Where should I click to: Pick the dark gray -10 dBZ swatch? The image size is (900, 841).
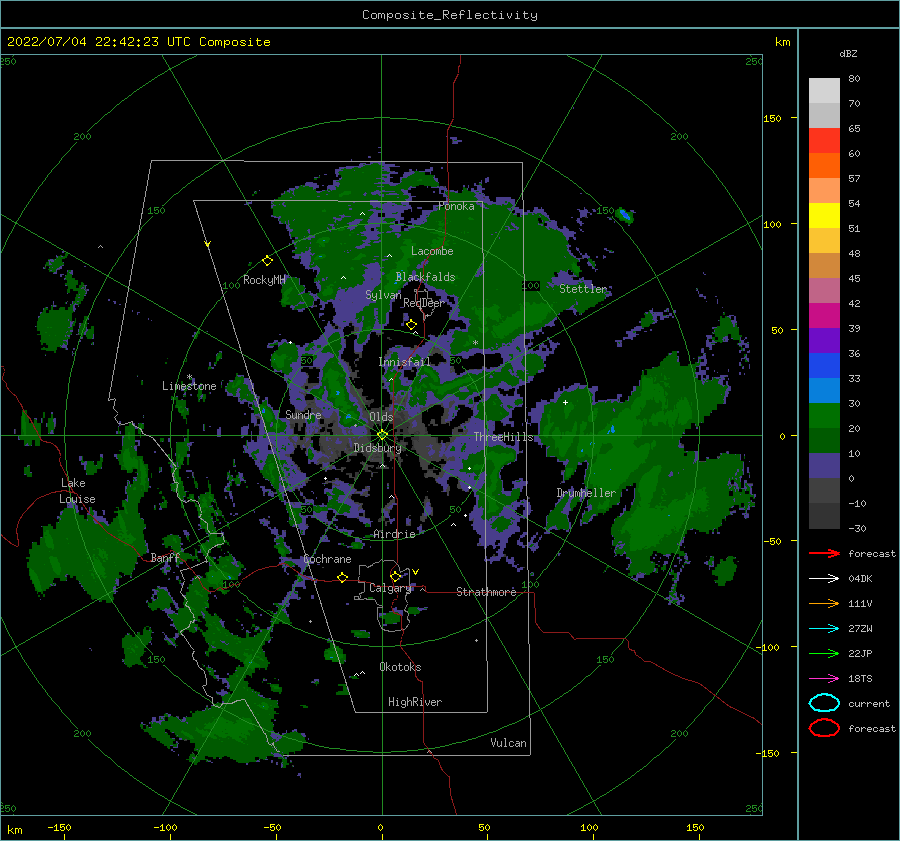pos(824,516)
